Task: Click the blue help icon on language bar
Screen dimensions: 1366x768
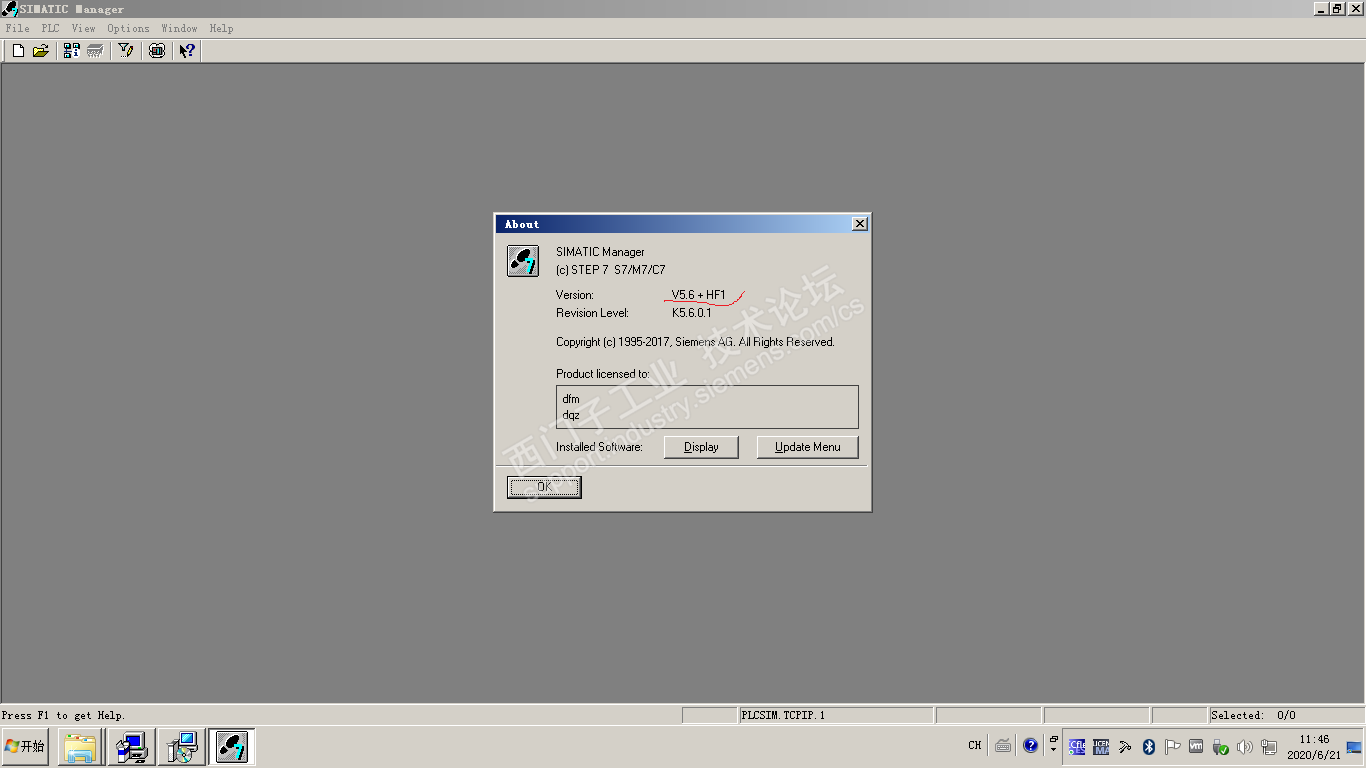Action: point(1030,746)
